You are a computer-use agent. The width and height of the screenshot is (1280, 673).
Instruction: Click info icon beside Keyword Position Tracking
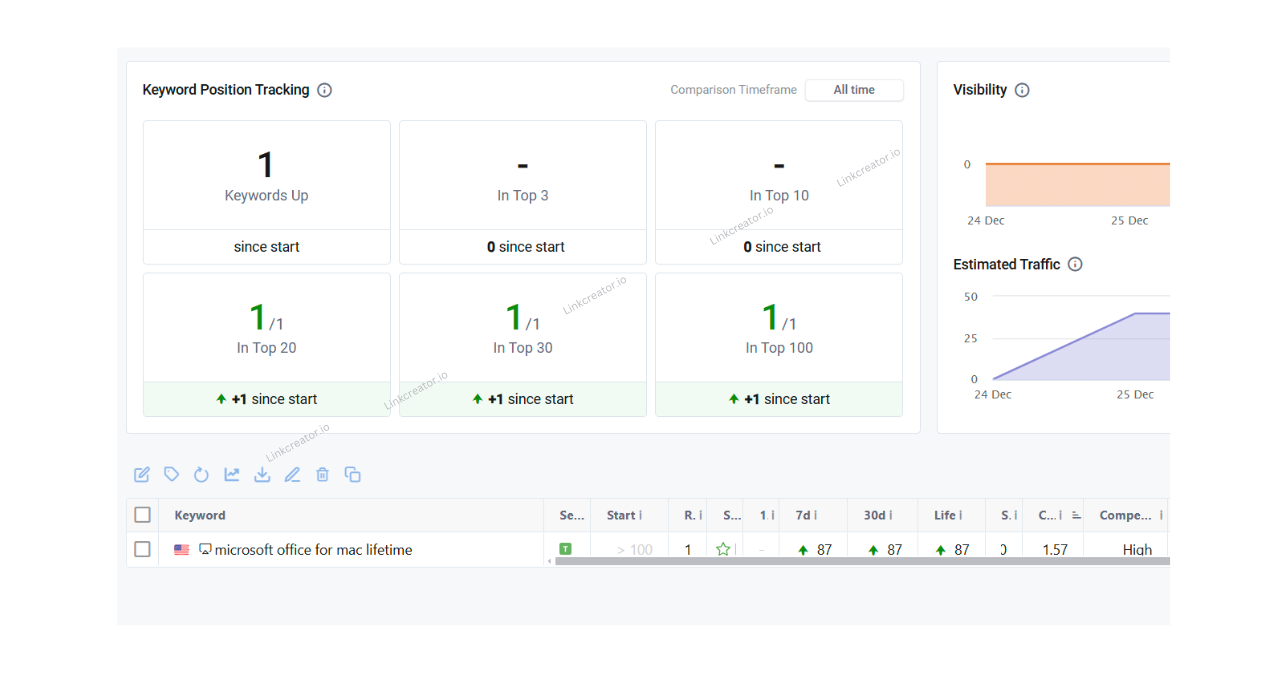(x=324, y=90)
